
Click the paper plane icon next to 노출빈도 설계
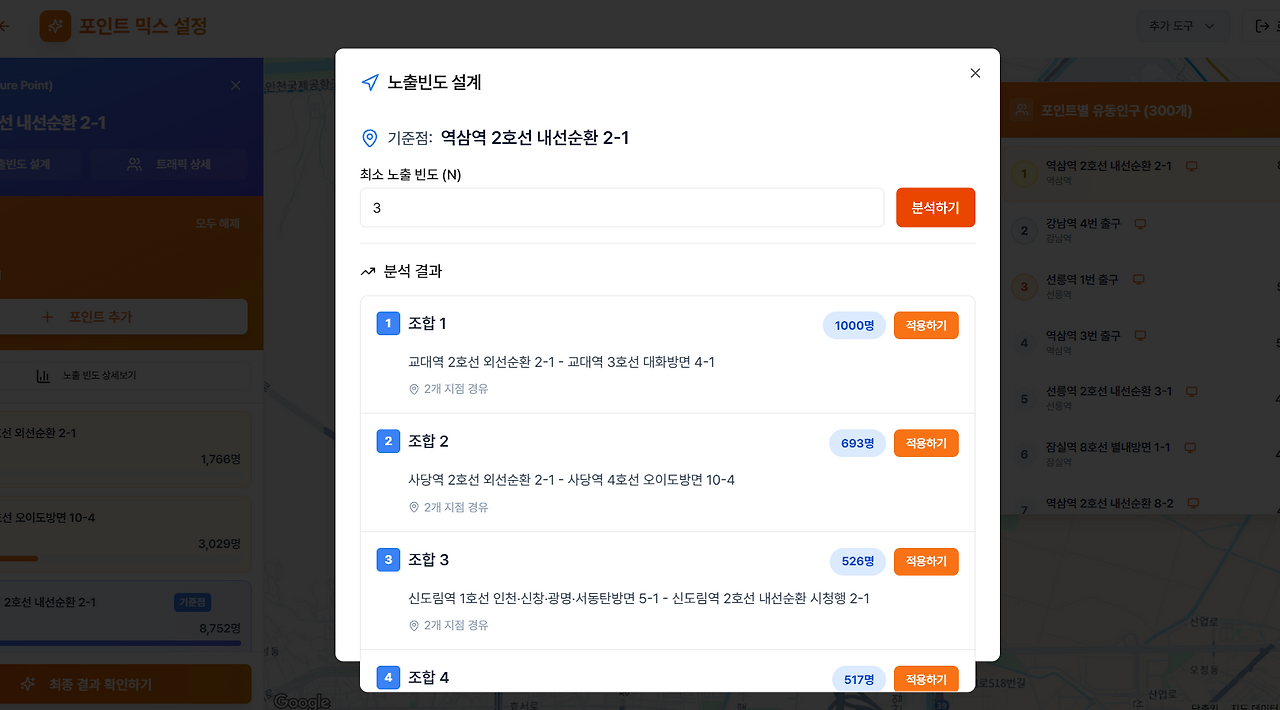370,82
